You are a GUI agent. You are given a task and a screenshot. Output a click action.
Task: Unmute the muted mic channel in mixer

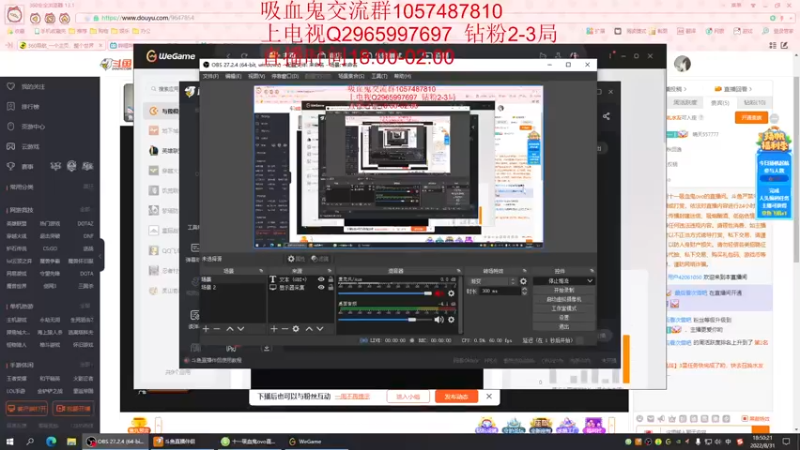(x=439, y=293)
